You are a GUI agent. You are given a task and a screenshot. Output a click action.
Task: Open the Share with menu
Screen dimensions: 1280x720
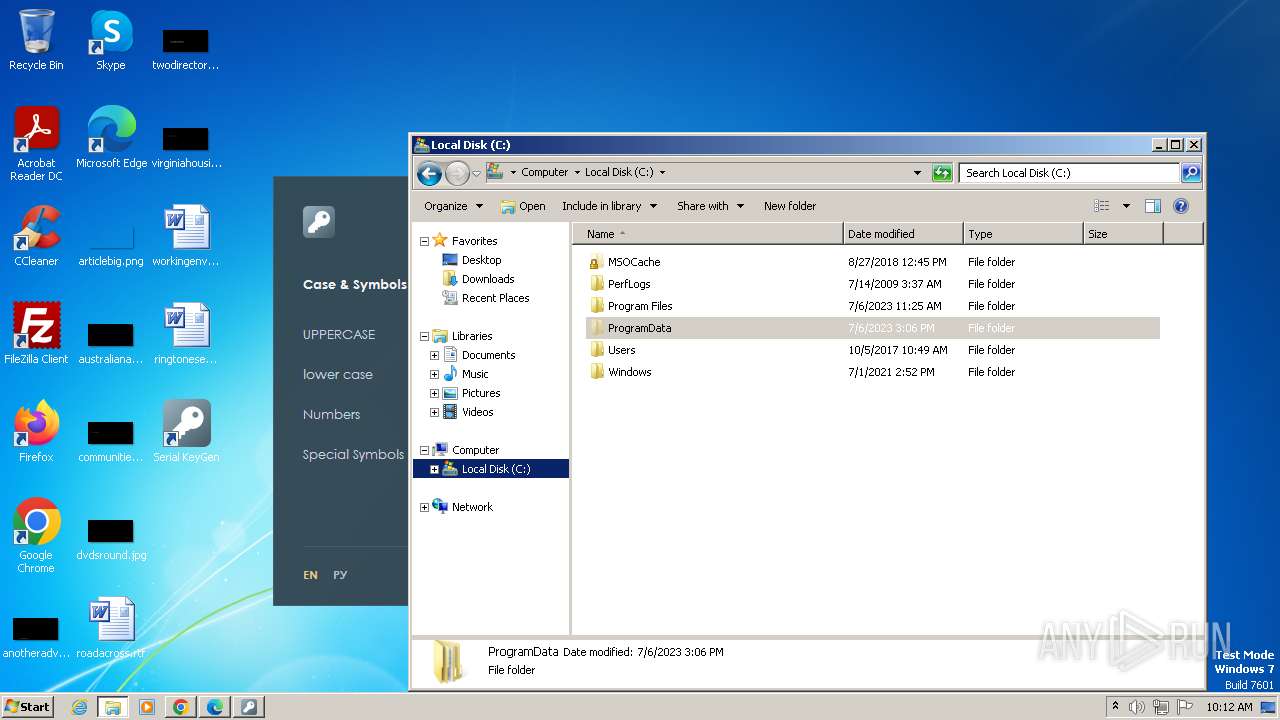tap(710, 206)
